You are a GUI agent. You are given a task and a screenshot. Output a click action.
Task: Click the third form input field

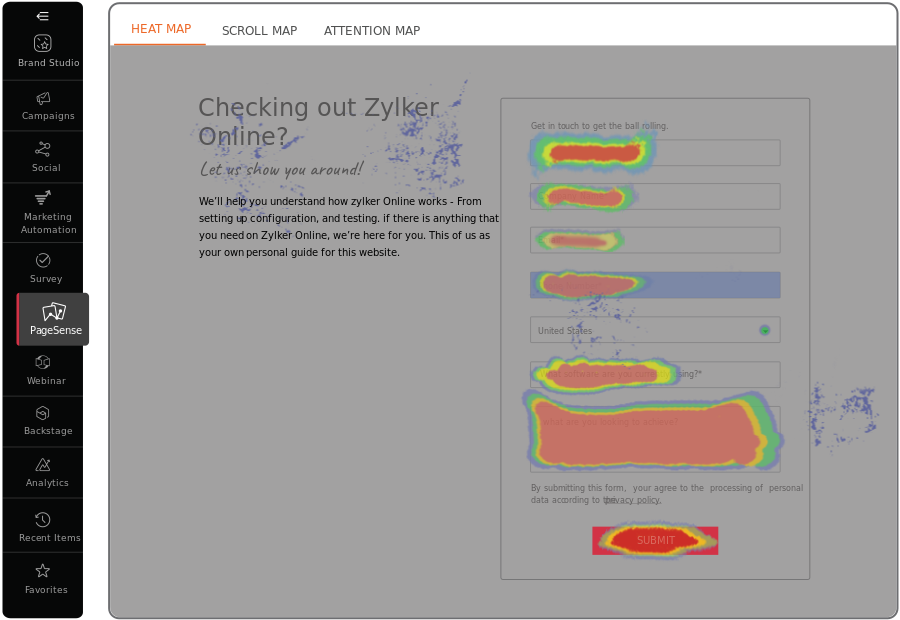click(x=655, y=240)
